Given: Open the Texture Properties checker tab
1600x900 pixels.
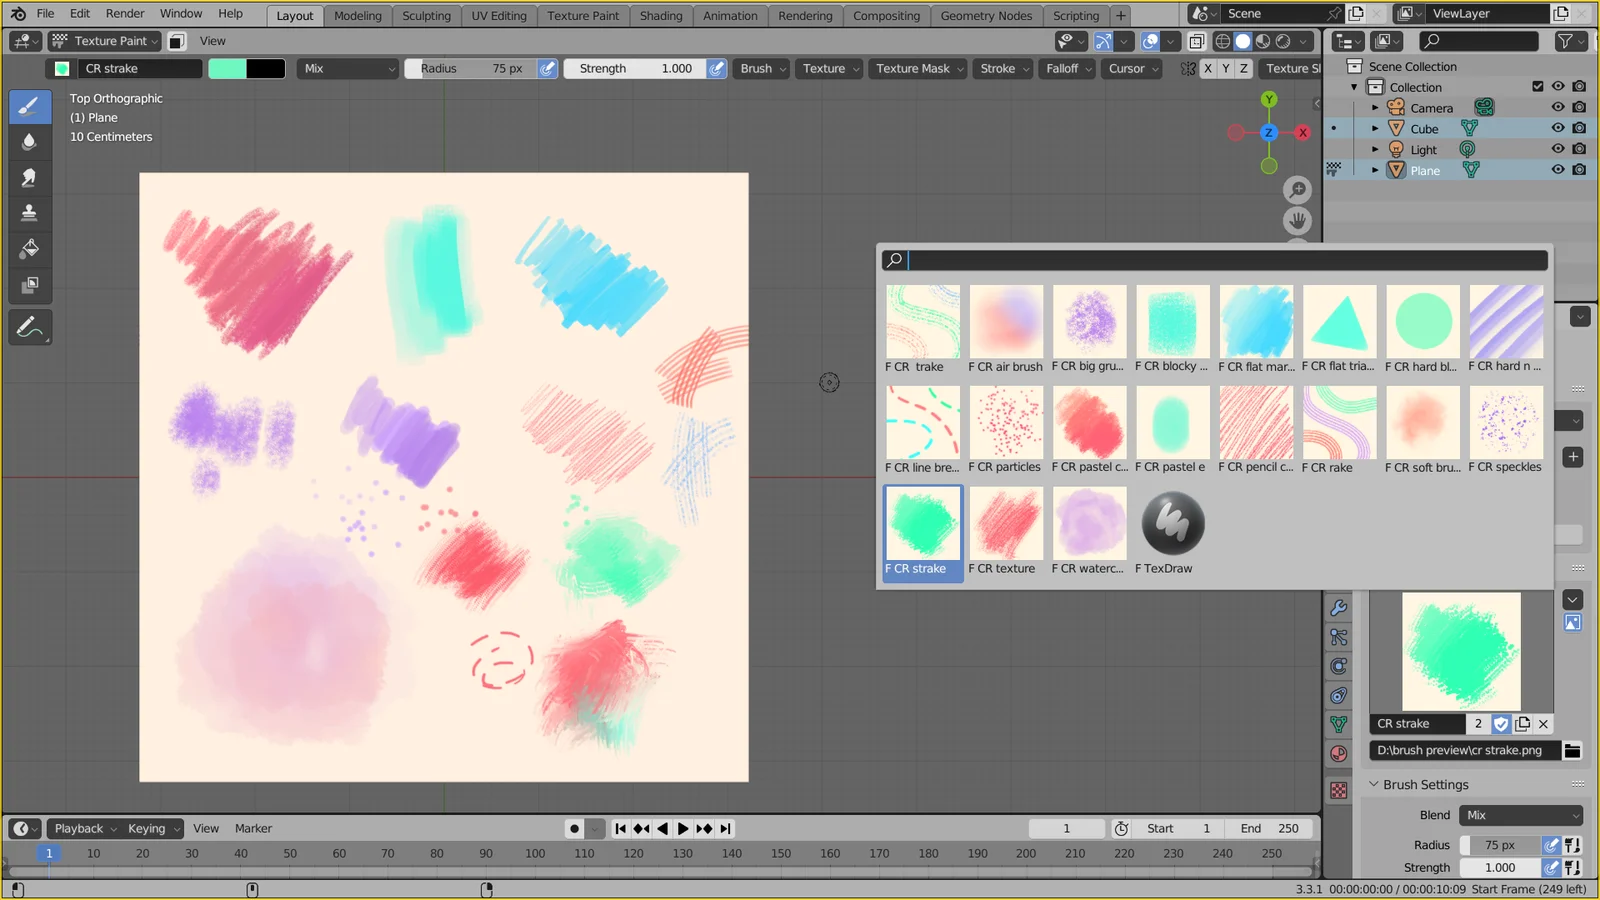Looking at the screenshot, I should click(1339, 790).
